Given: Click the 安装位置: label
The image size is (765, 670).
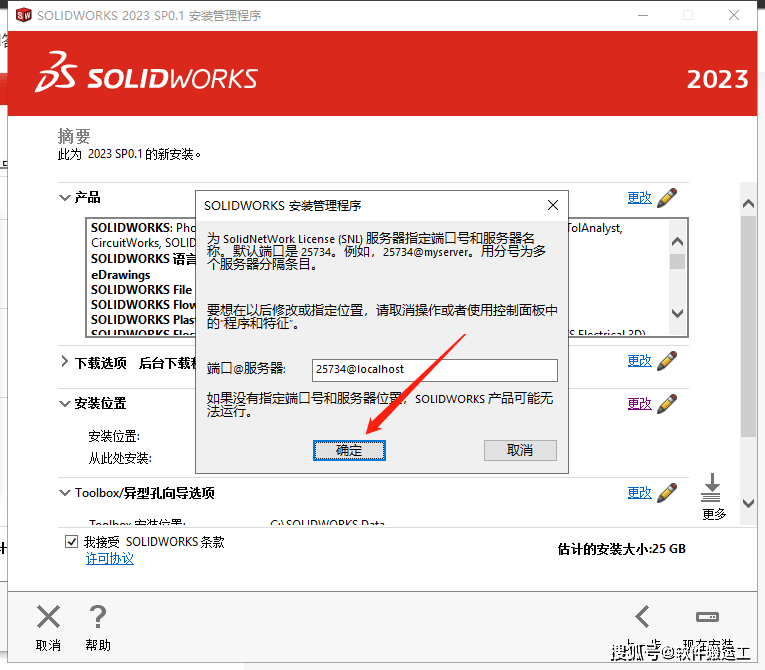Looking at the screenshot, I should (114, 436).
